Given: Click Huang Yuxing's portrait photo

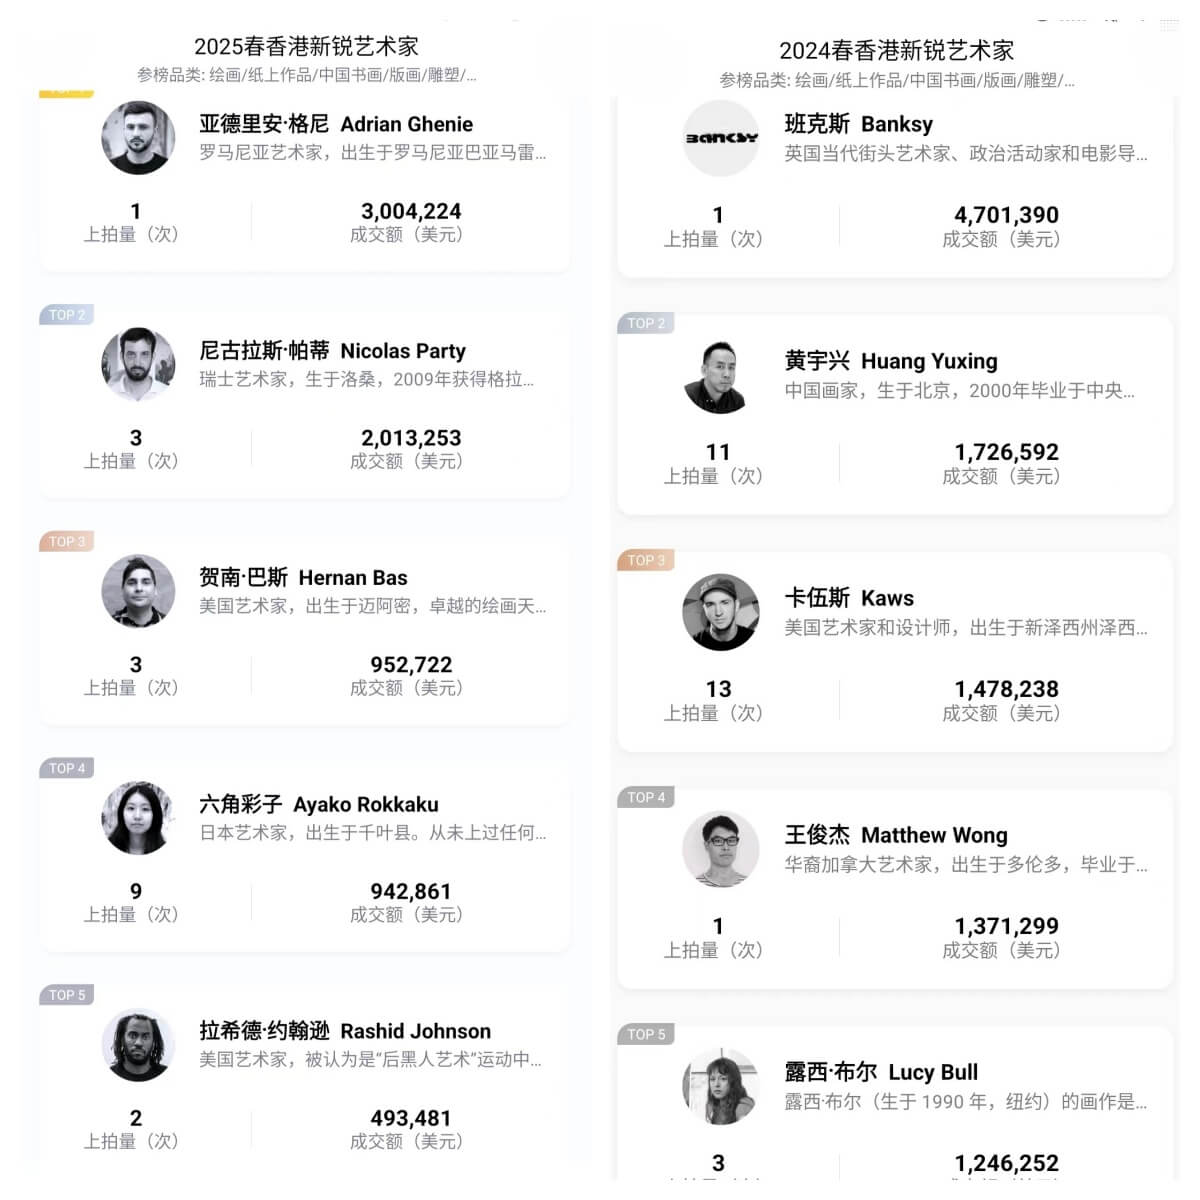Looking at the screenshot, I should click(x=720, y=375).
